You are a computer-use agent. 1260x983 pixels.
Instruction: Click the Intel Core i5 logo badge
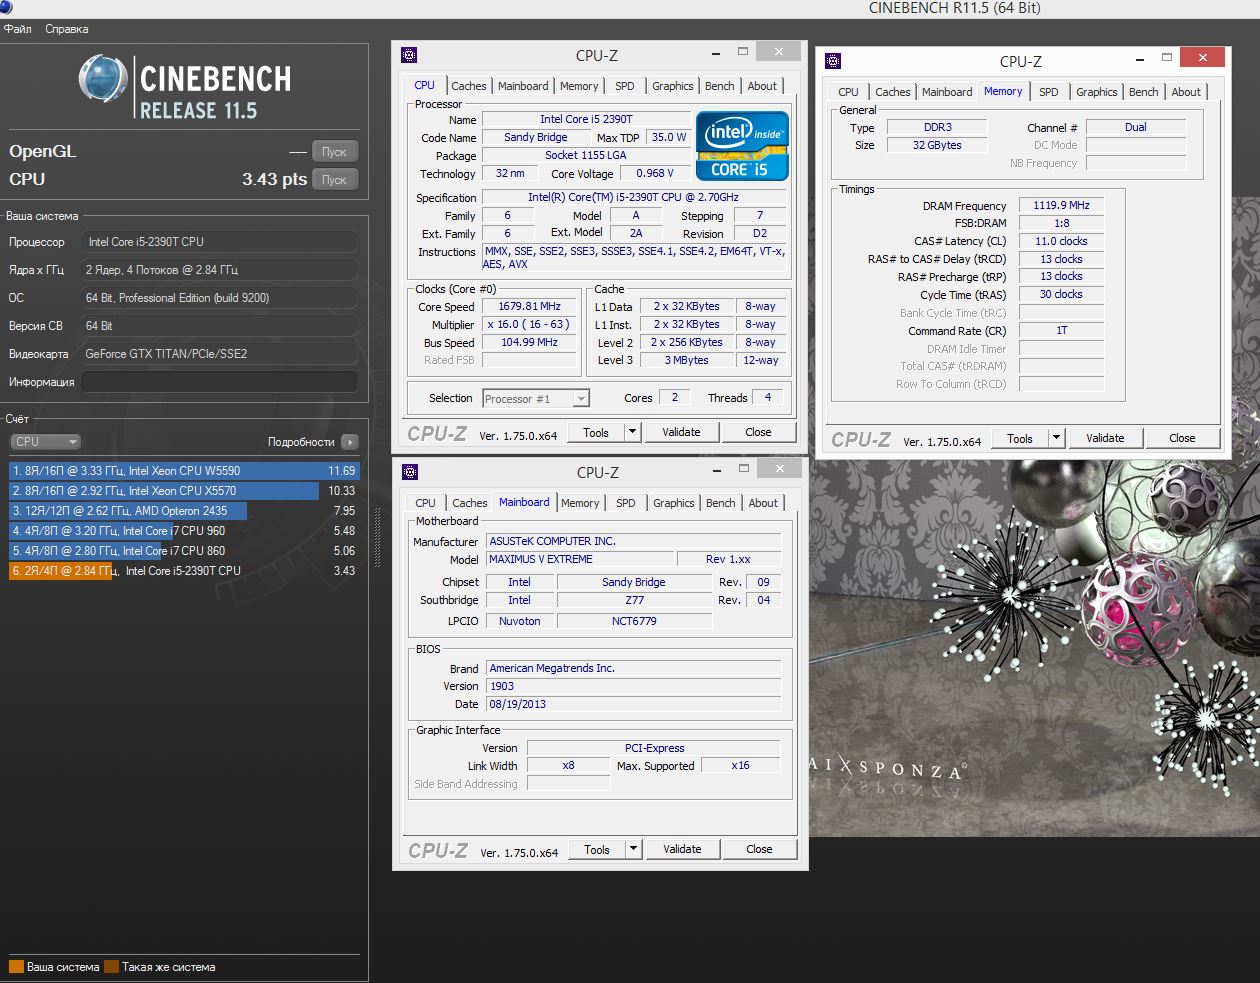[x=742, y=146]
